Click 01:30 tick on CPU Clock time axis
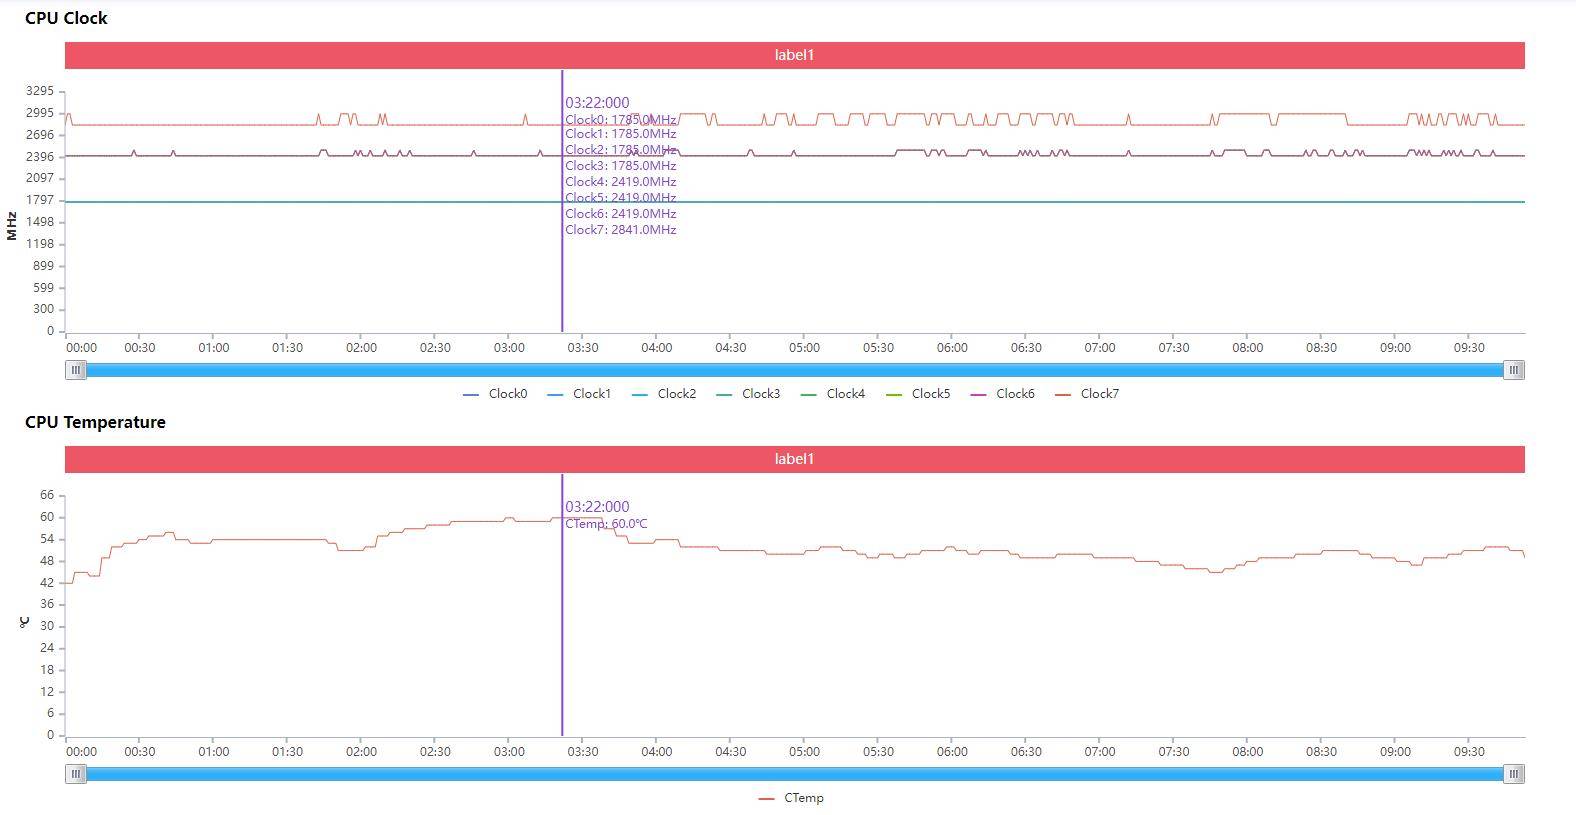This screenshot has height=815, width=1576. coord(287,348)
